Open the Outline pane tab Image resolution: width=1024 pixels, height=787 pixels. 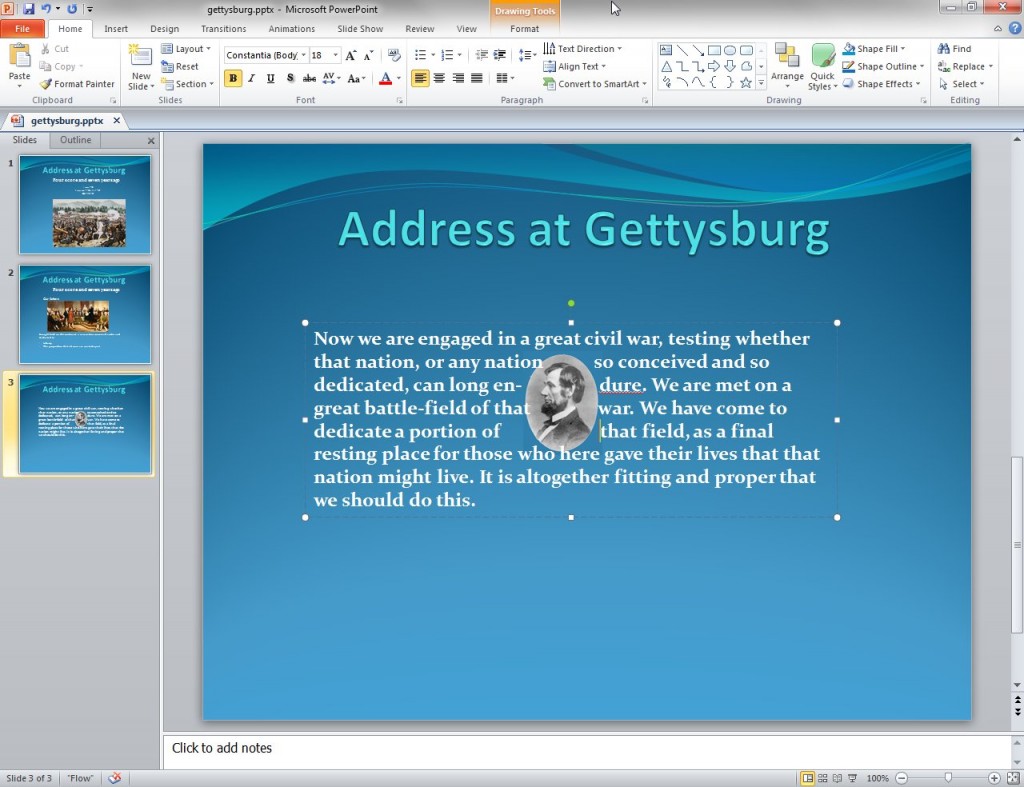click(75, 140)
